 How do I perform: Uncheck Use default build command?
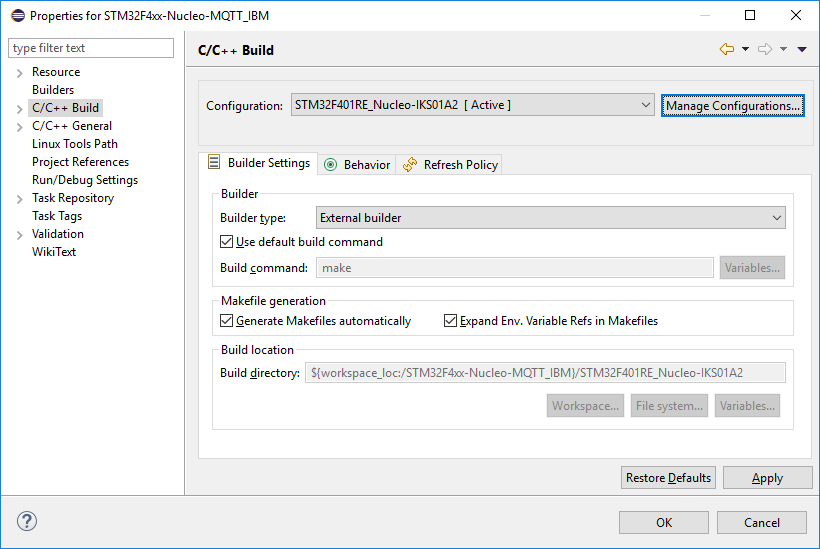point(226,242)
